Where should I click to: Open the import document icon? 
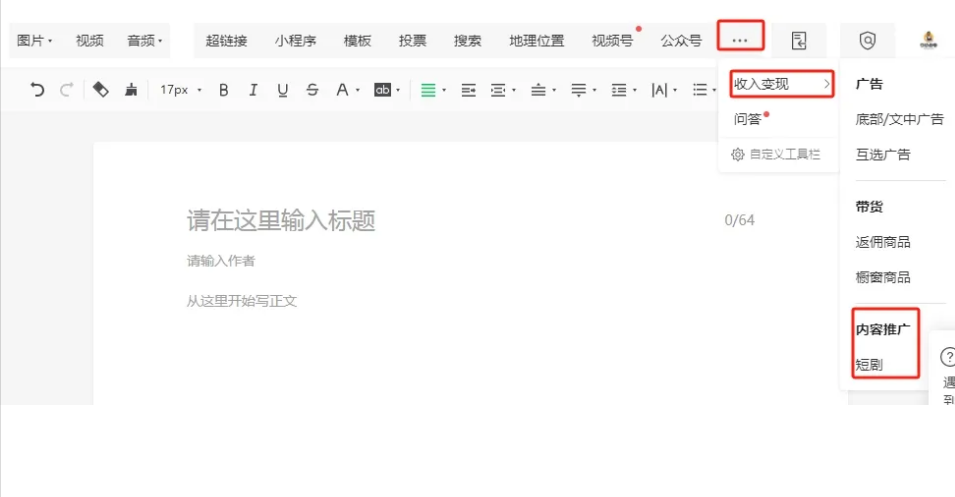(798, 41)
